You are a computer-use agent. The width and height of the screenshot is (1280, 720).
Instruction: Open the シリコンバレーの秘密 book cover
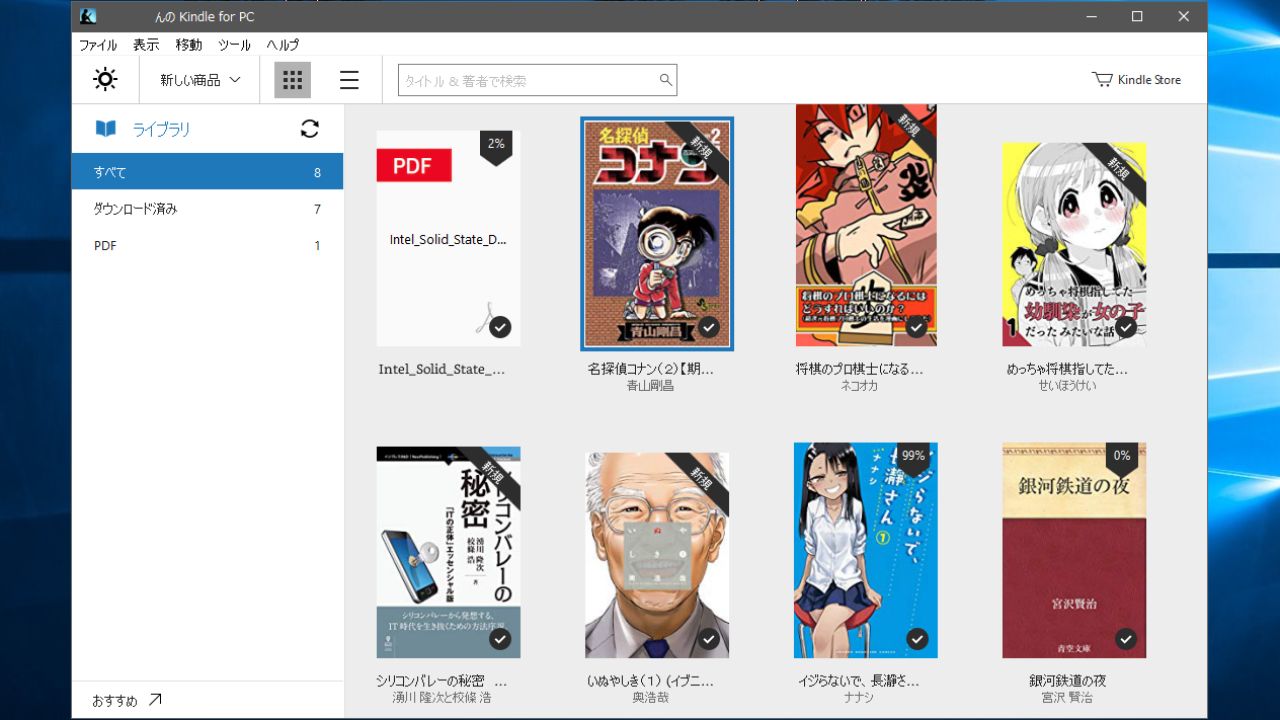click(x=448, y=552)
